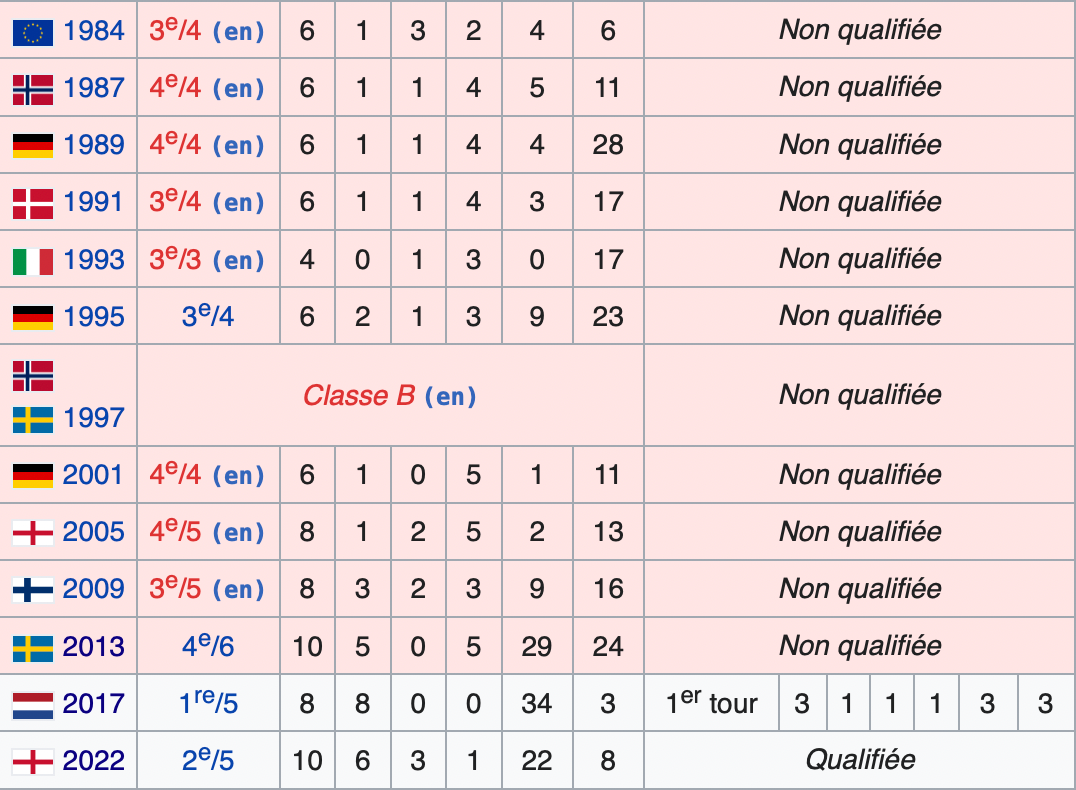
Task: Open the red Classe B link
Action: tap(359, 396)
